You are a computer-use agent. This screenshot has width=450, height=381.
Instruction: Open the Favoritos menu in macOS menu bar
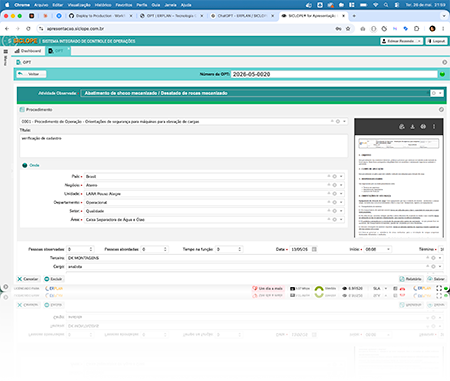point(124,5)
